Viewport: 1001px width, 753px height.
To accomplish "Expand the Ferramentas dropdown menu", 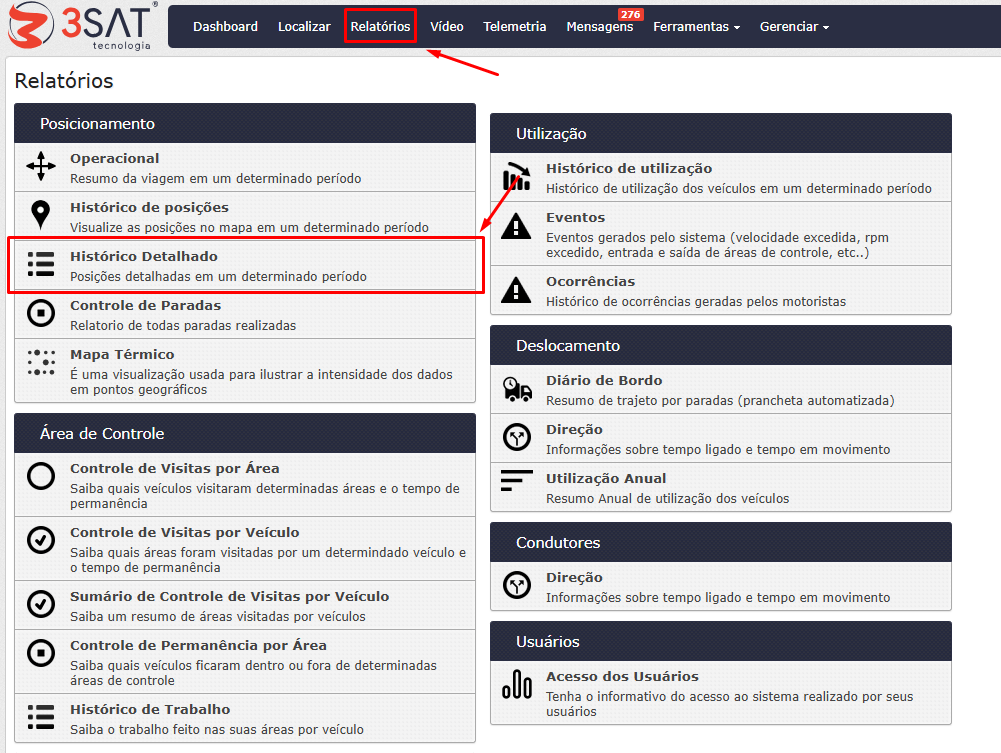I will point(696,27).
